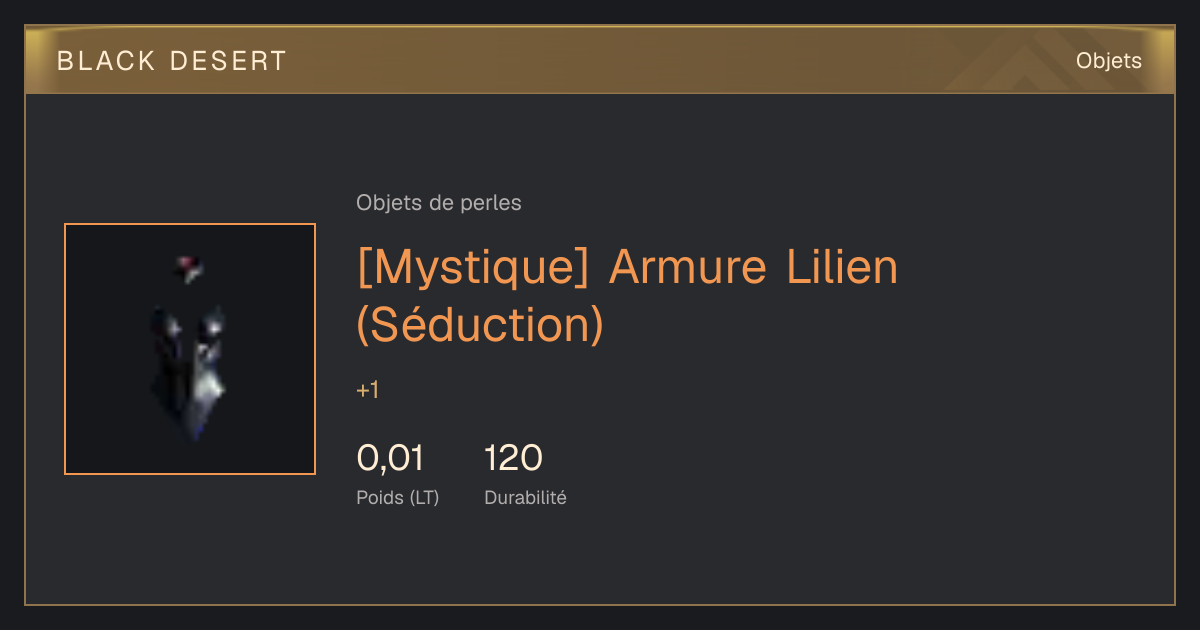Open the BLACK DESERT header title
1200x630 pixels.
point(172,61)
